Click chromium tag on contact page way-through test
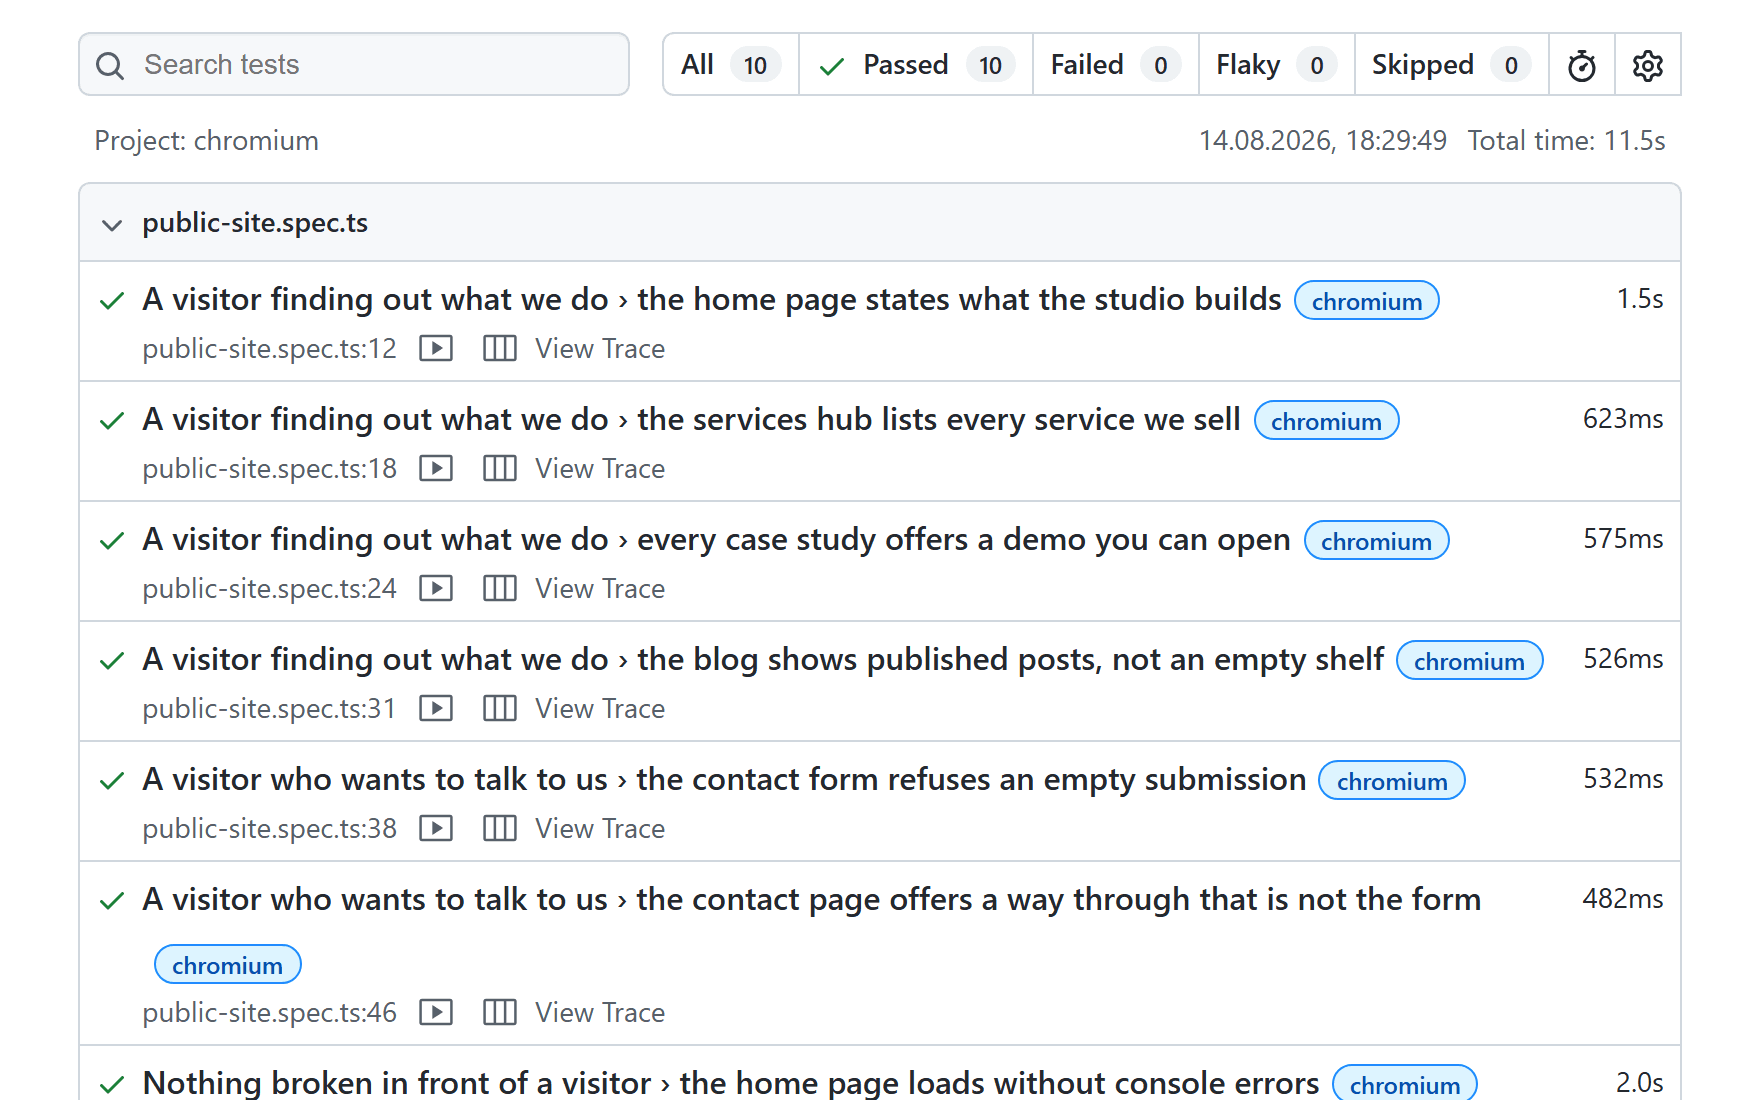 (x=228, y=965)
